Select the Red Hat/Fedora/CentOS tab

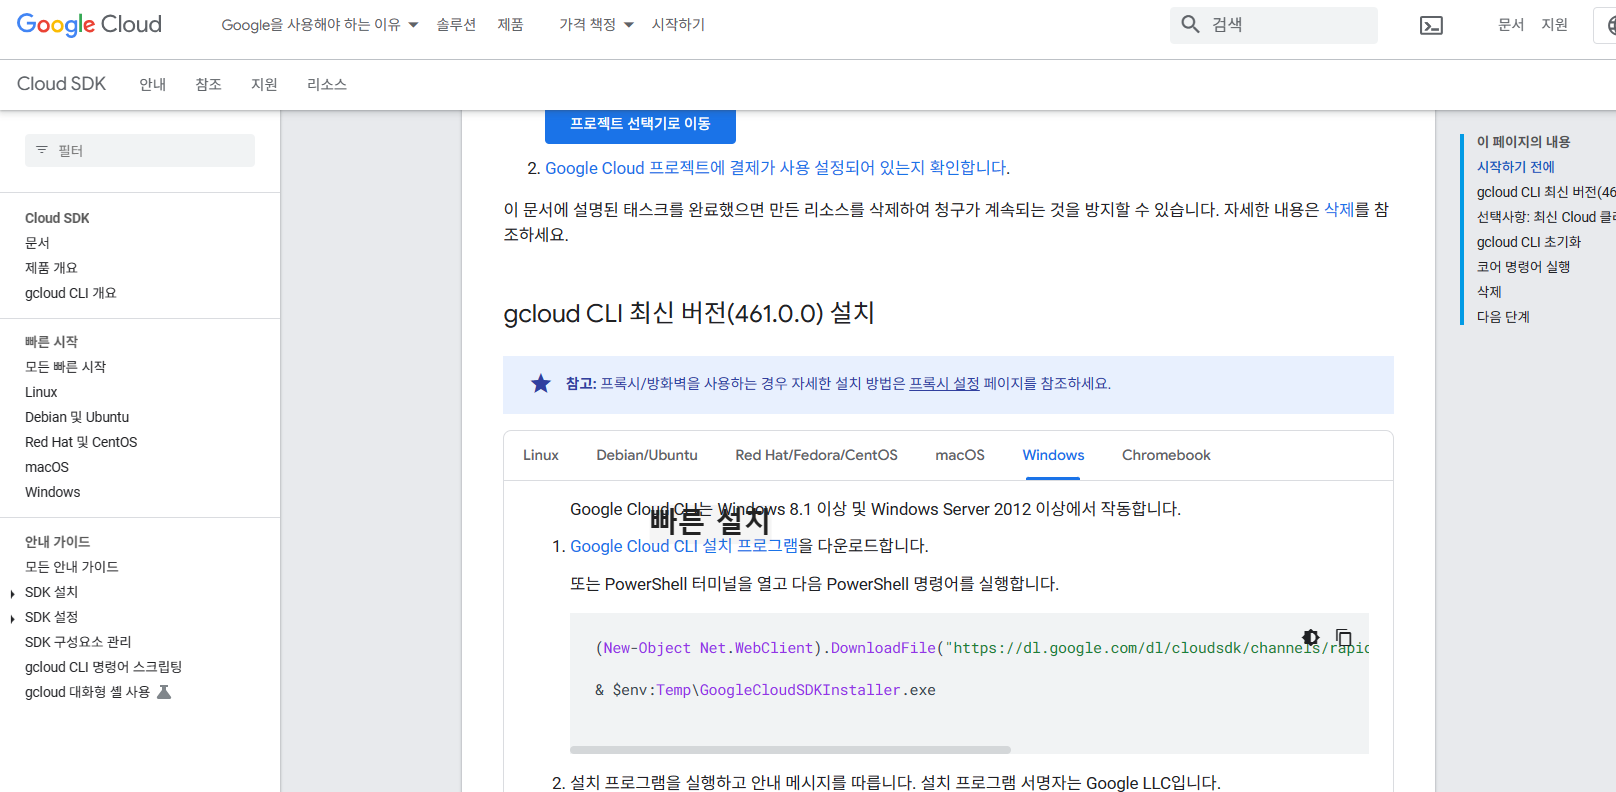coord(816,455)
